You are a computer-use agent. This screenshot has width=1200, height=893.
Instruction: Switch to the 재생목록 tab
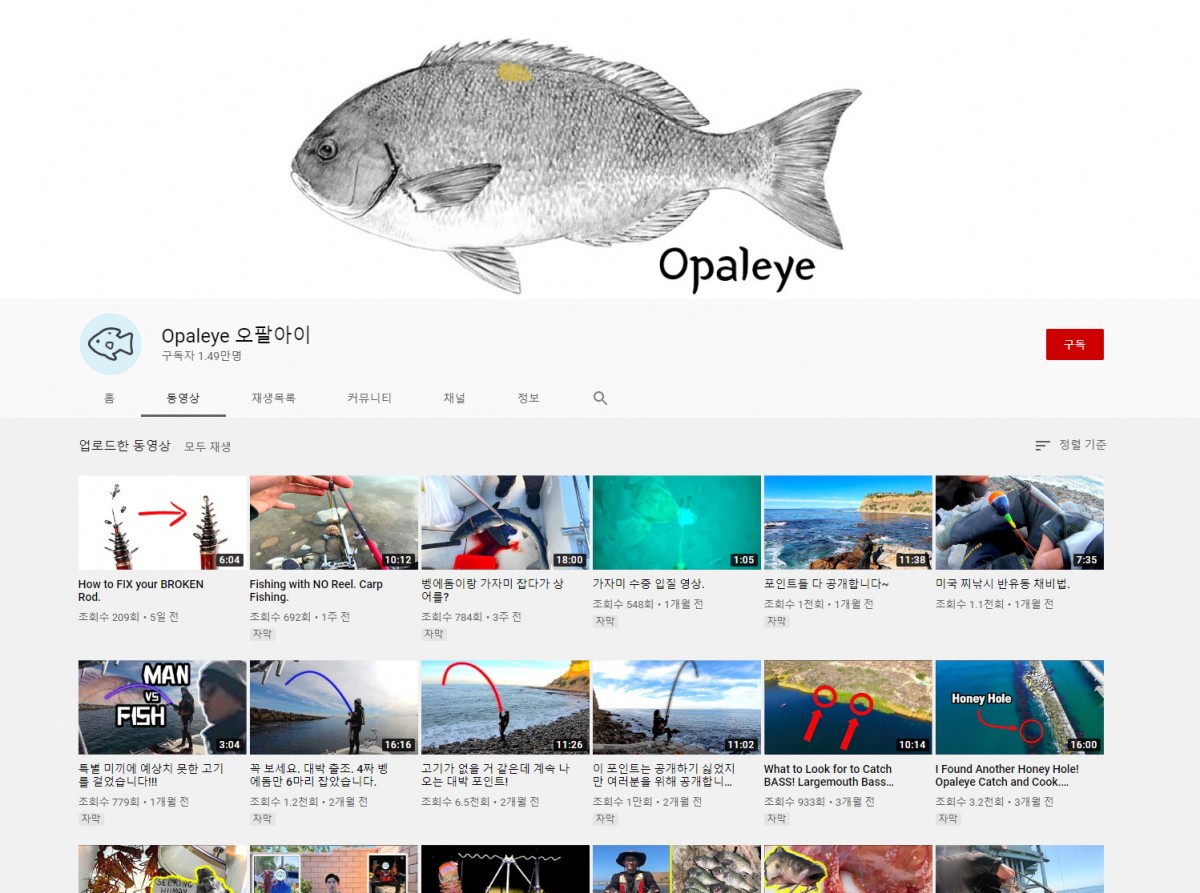point(273,398)
